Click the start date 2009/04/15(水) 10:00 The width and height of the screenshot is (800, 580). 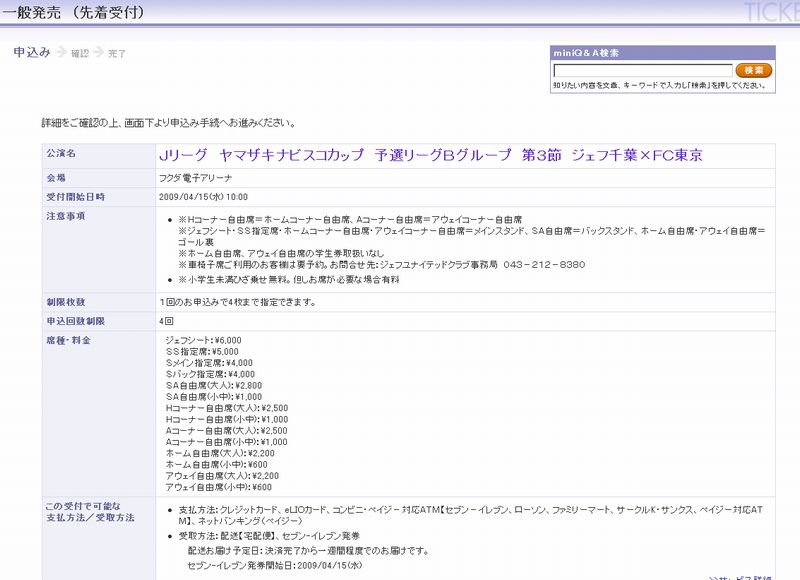pos(203,197)
